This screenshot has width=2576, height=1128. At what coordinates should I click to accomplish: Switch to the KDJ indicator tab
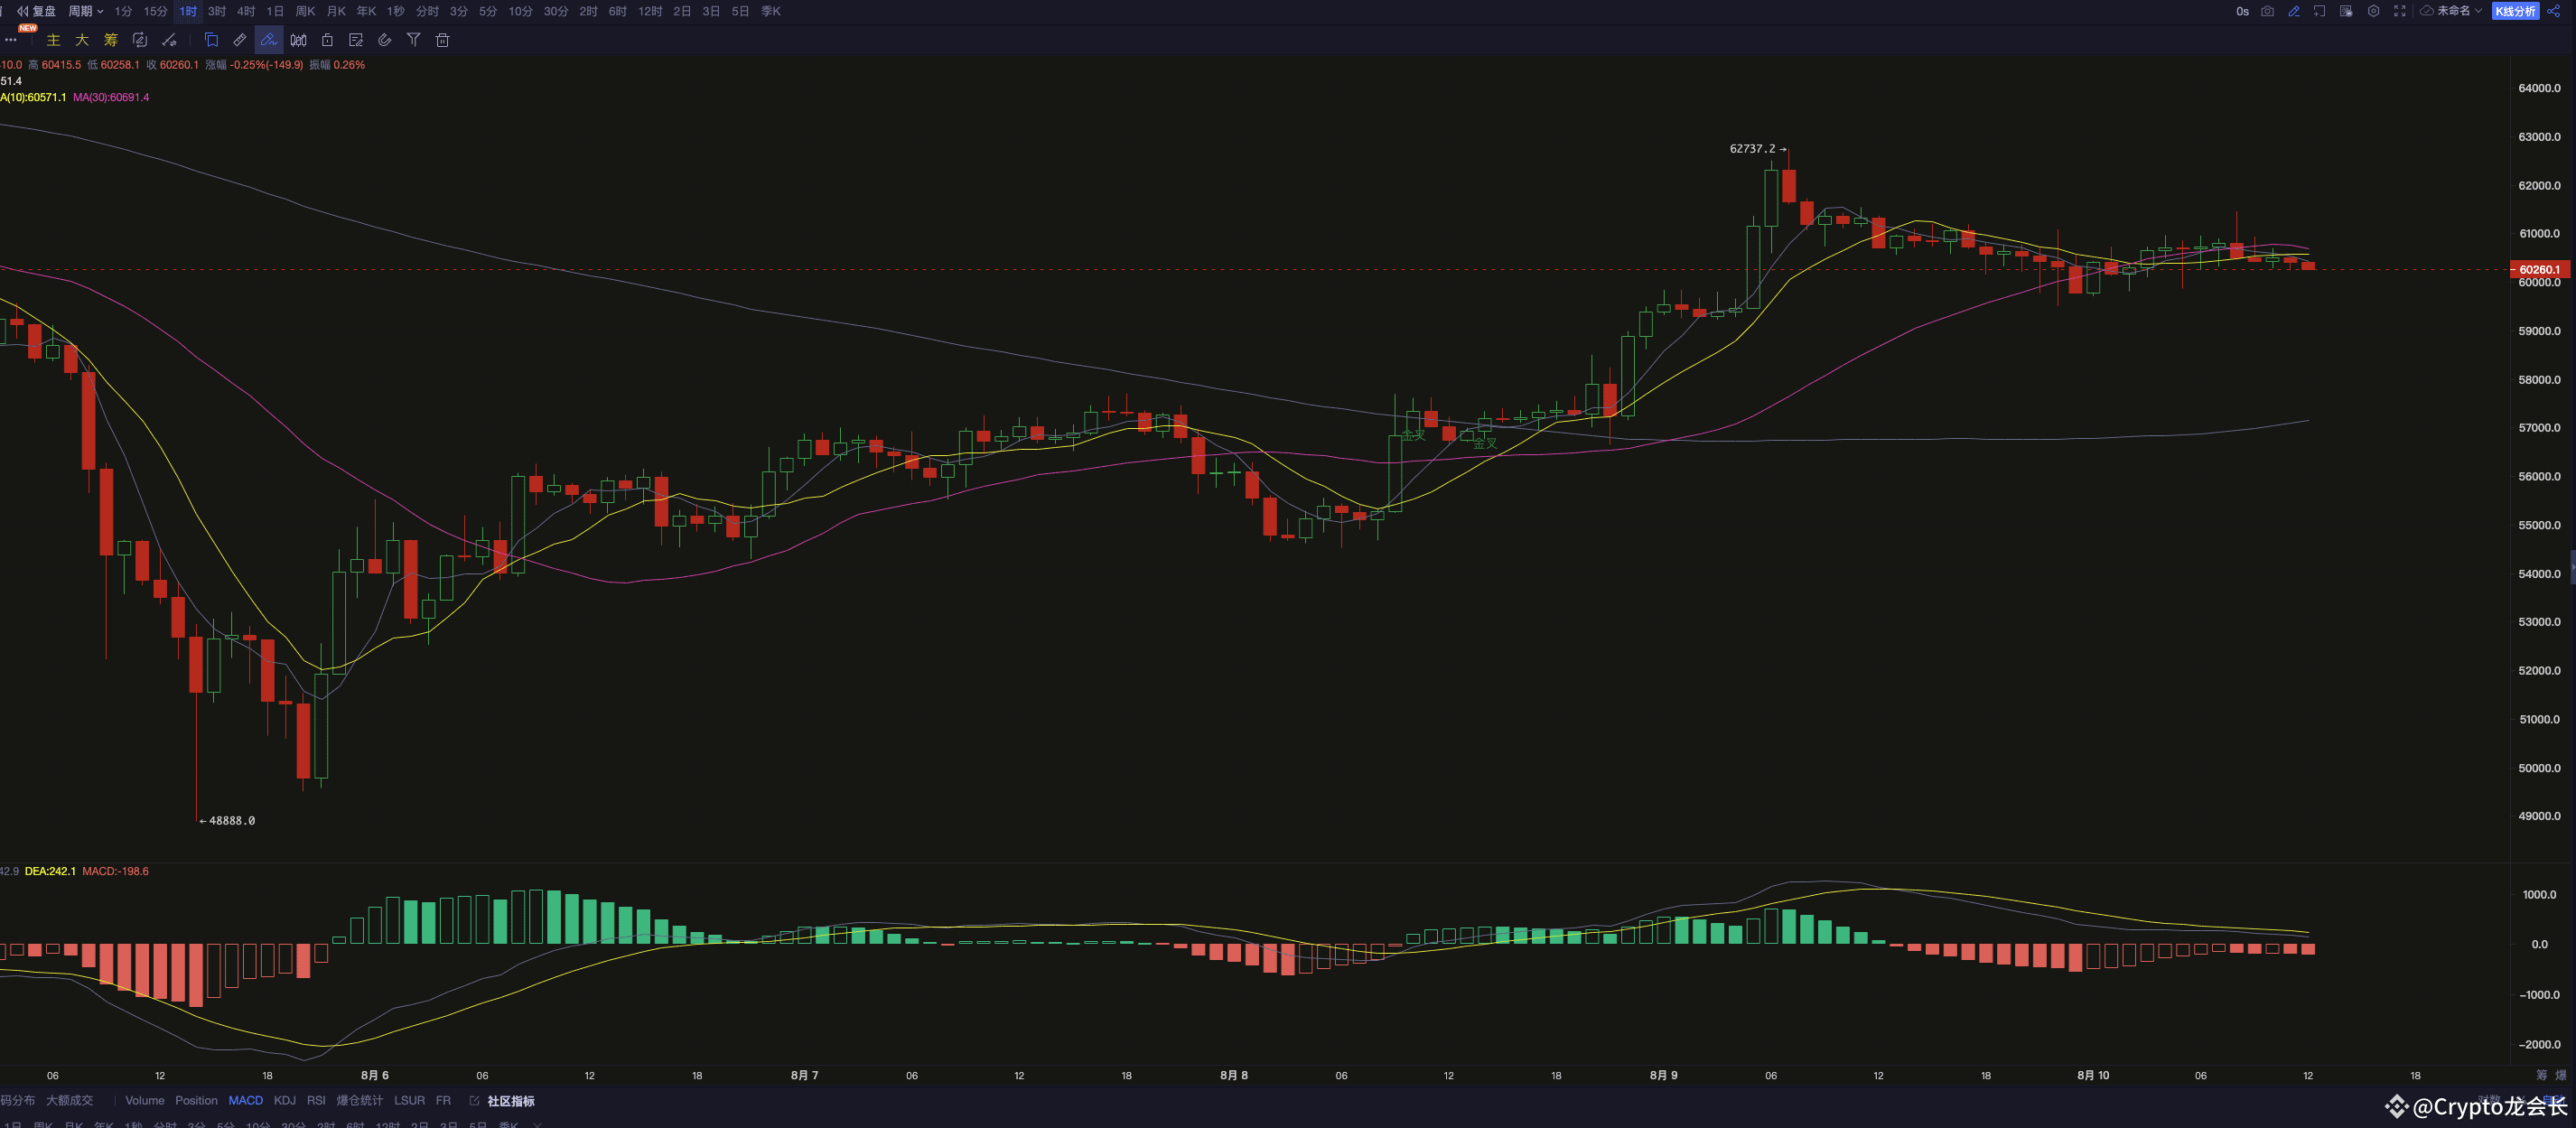284,1100
